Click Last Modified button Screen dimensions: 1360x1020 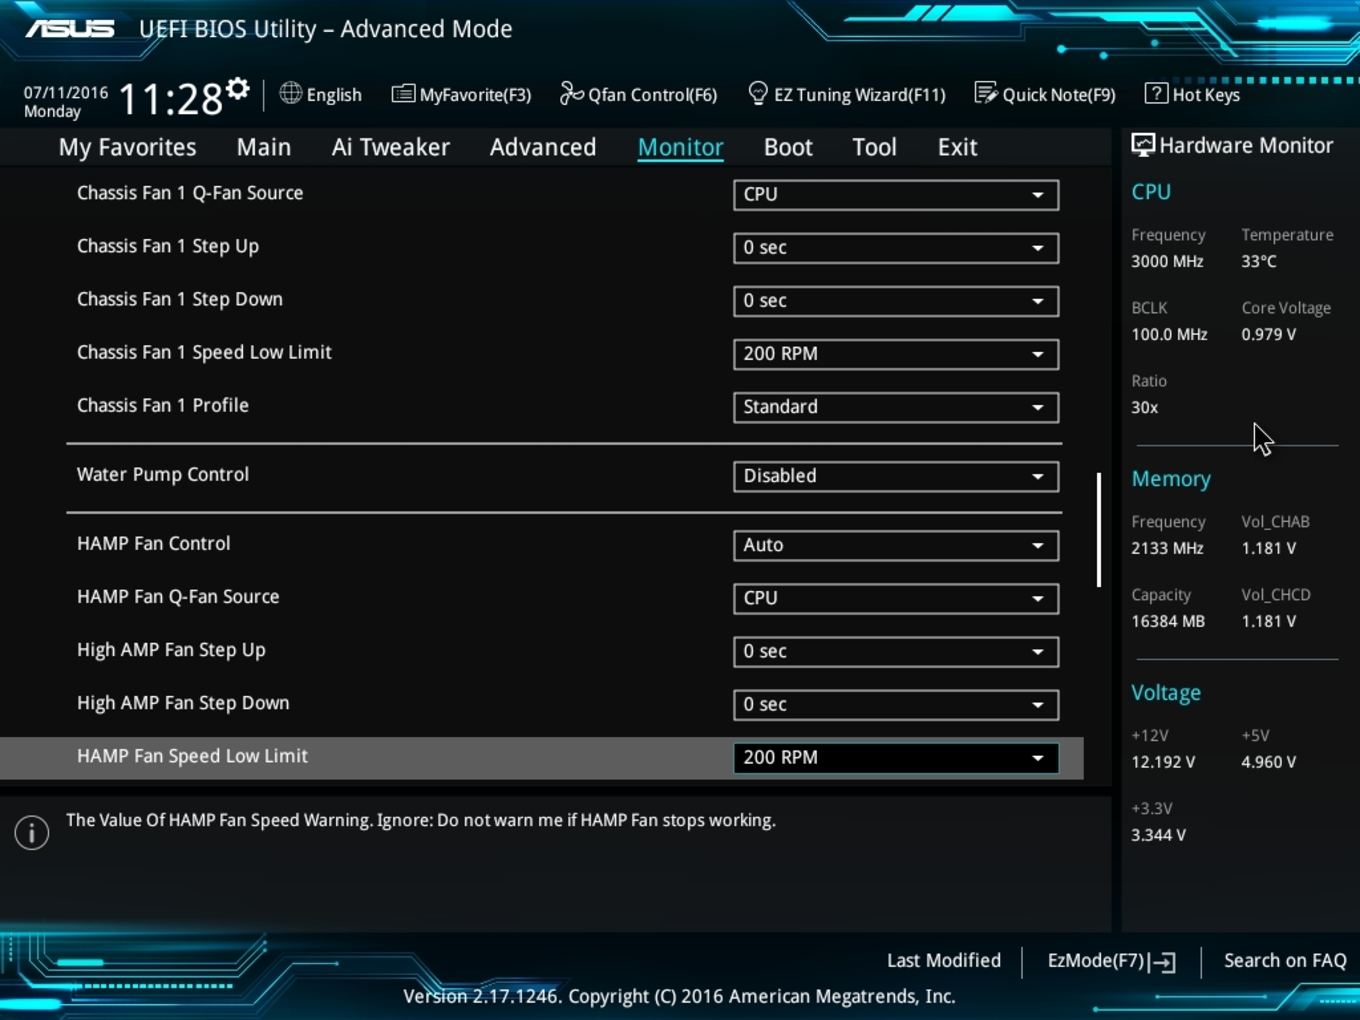[x=944, y=960]
